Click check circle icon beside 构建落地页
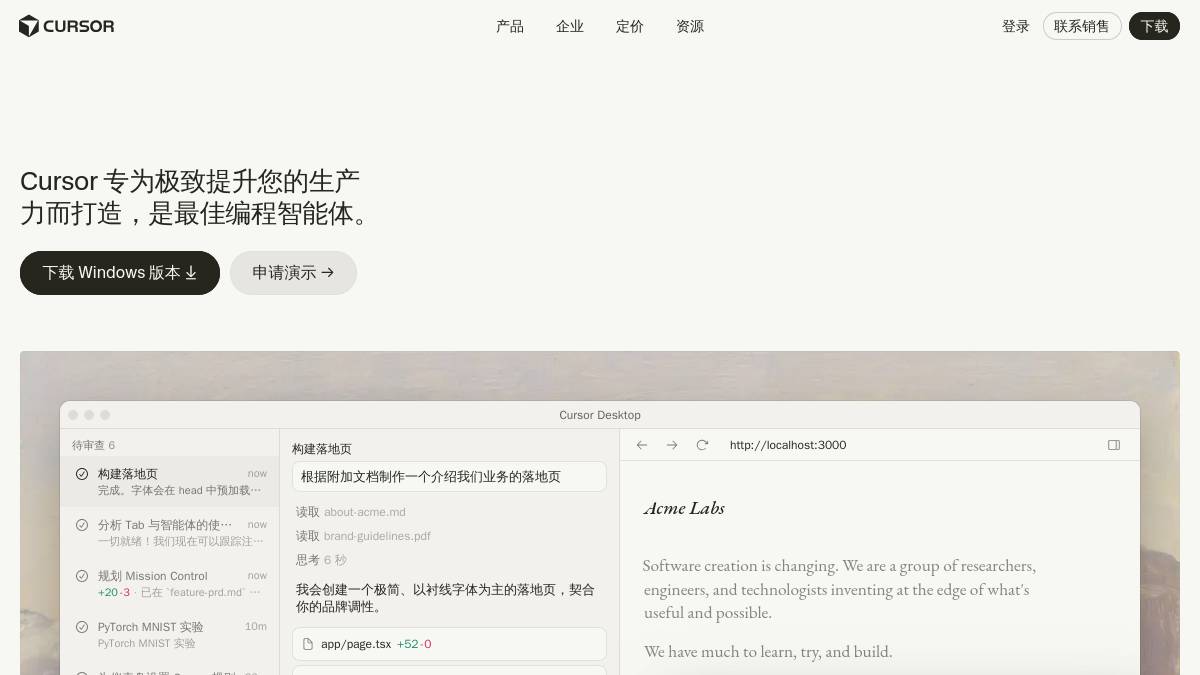 82,474
